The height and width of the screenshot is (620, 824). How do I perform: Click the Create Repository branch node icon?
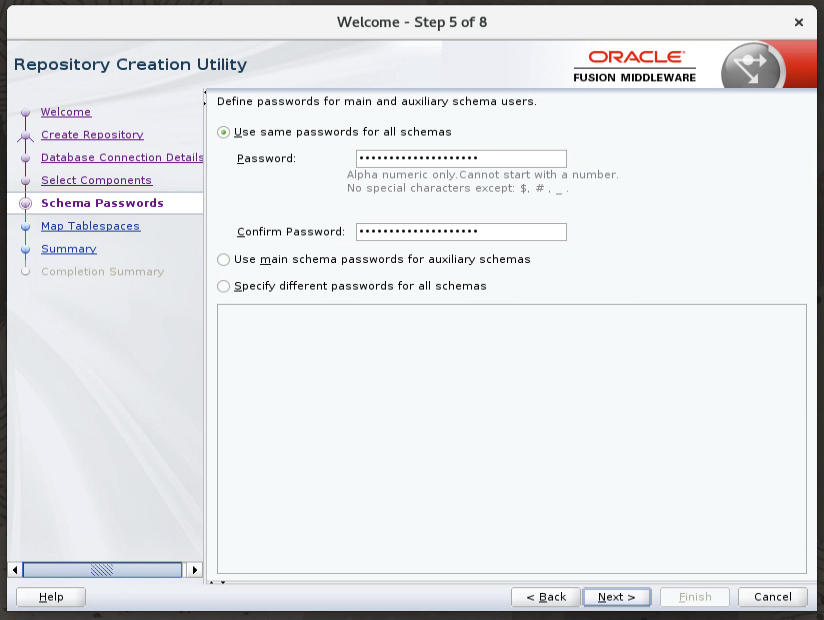(x=25, y=137)
